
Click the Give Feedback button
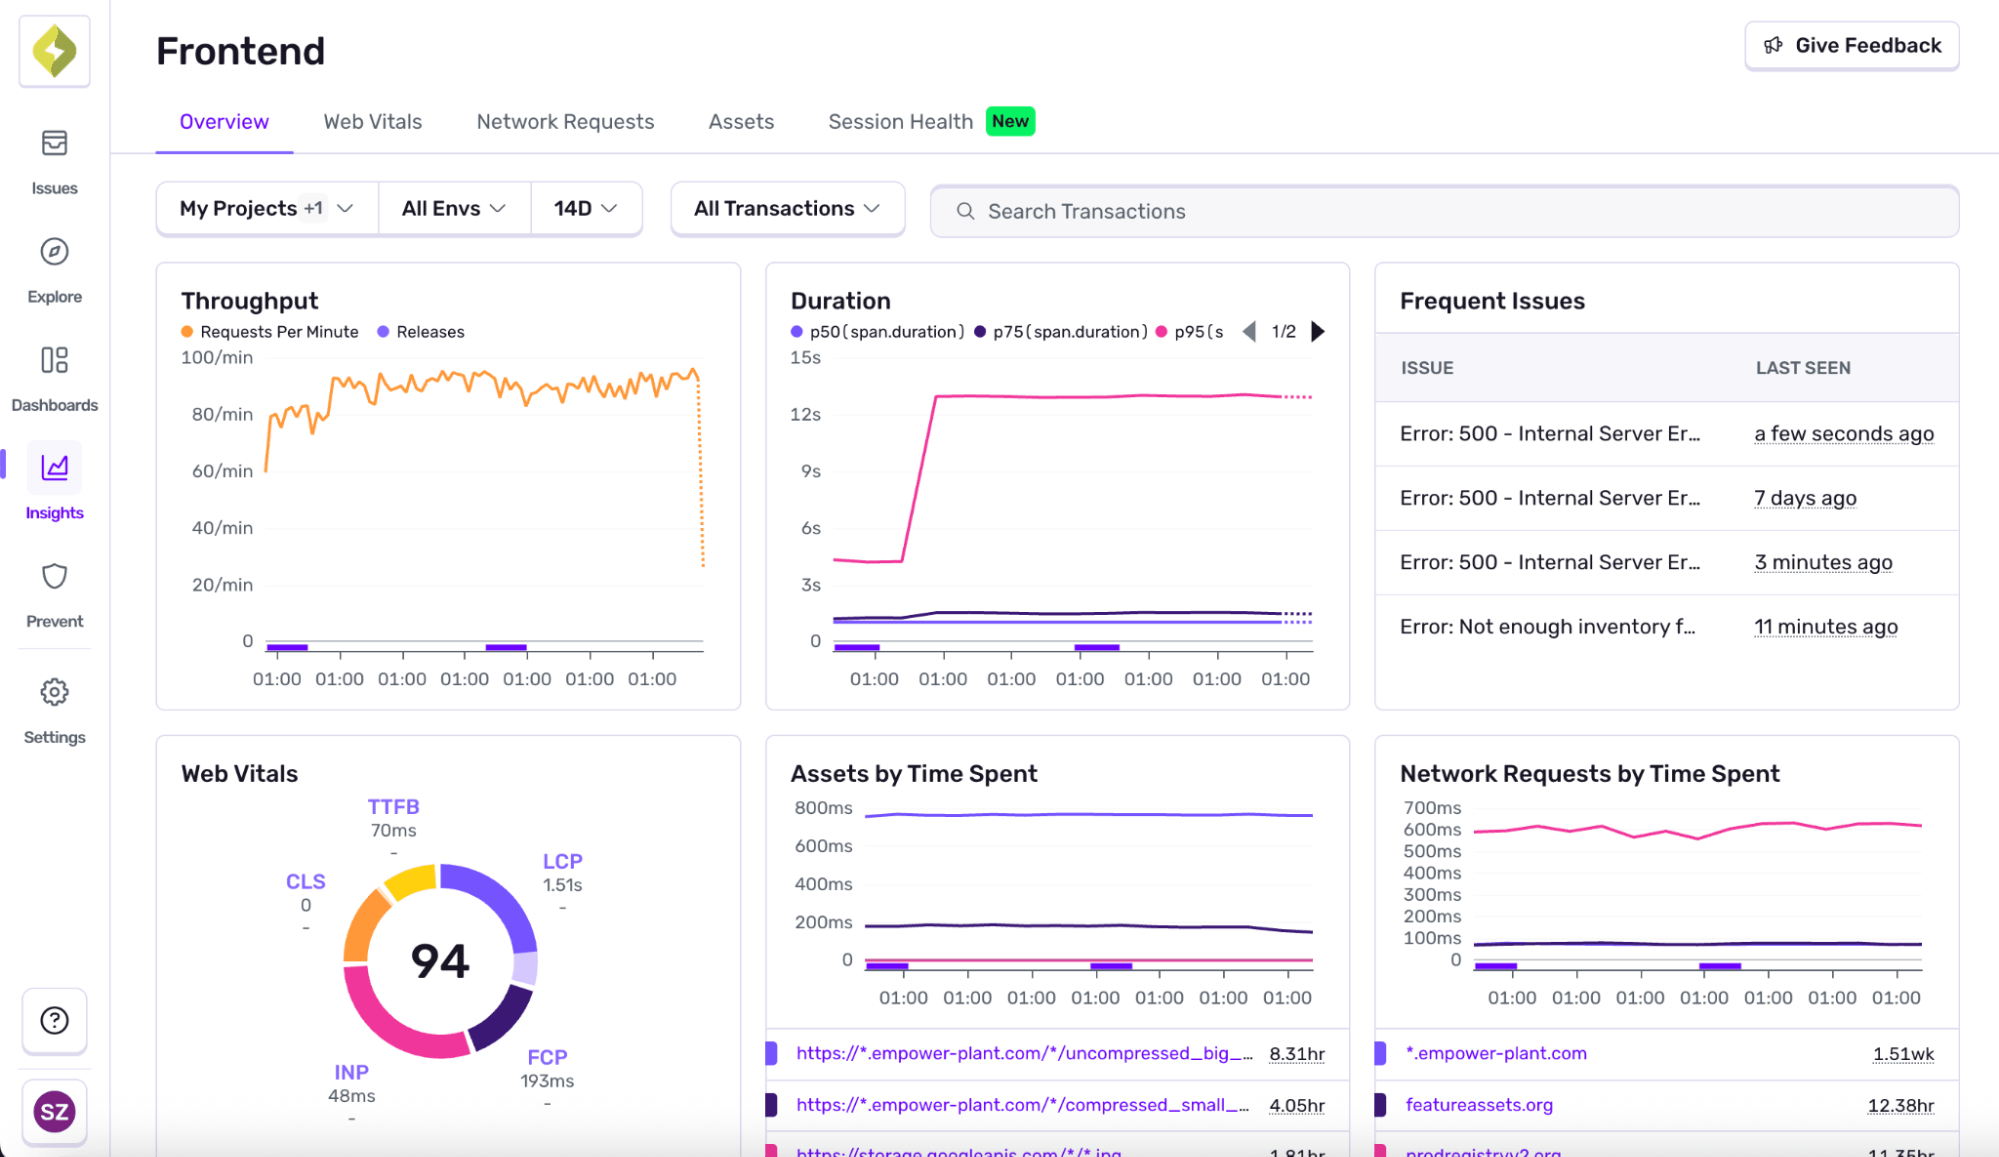pyautogui.click(x=1850, y=45)
